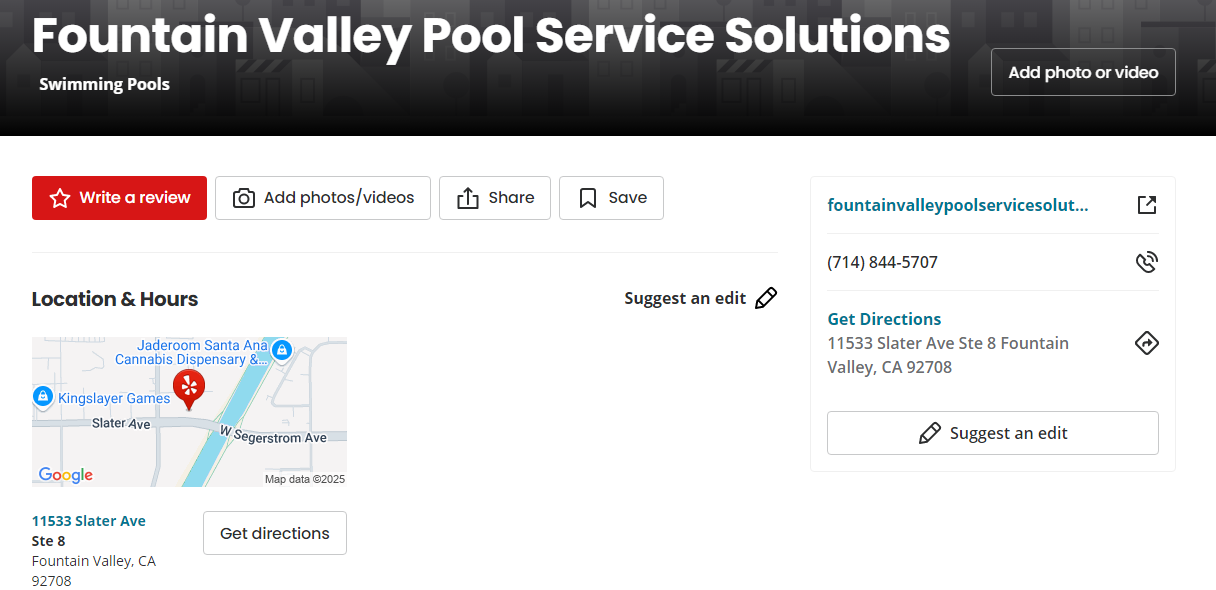The height and width of the screenshot is (590, 1216).
Task: Click the camera icon beside Add photos/videos
Action: pyautogui.click(x=244, y=198)
